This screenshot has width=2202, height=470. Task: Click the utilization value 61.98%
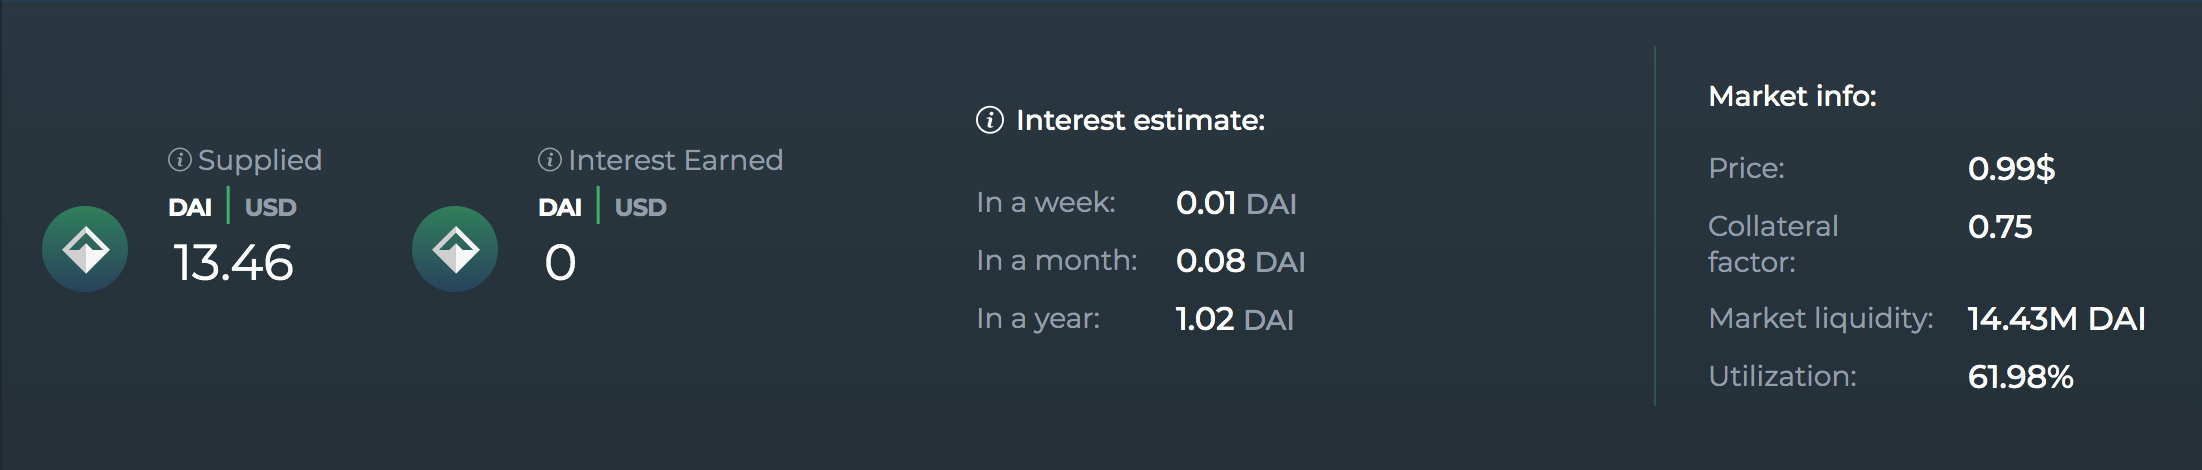coord(2020,377)
